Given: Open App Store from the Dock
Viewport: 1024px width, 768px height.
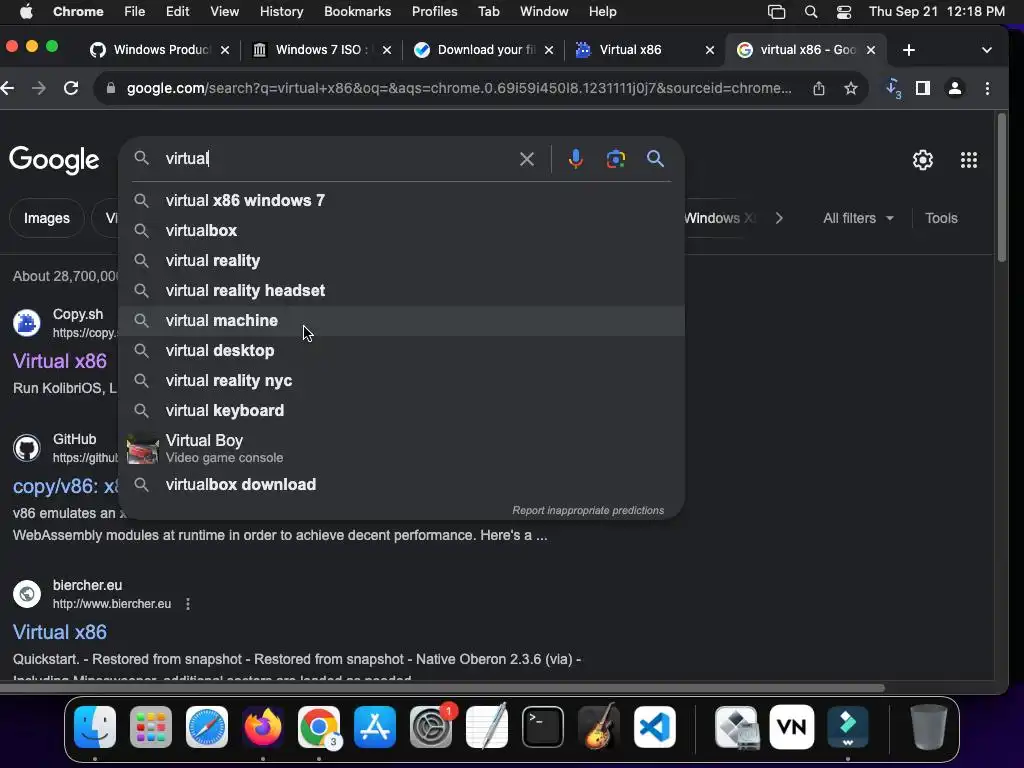Looking at the screenshot, I should 375,726.
